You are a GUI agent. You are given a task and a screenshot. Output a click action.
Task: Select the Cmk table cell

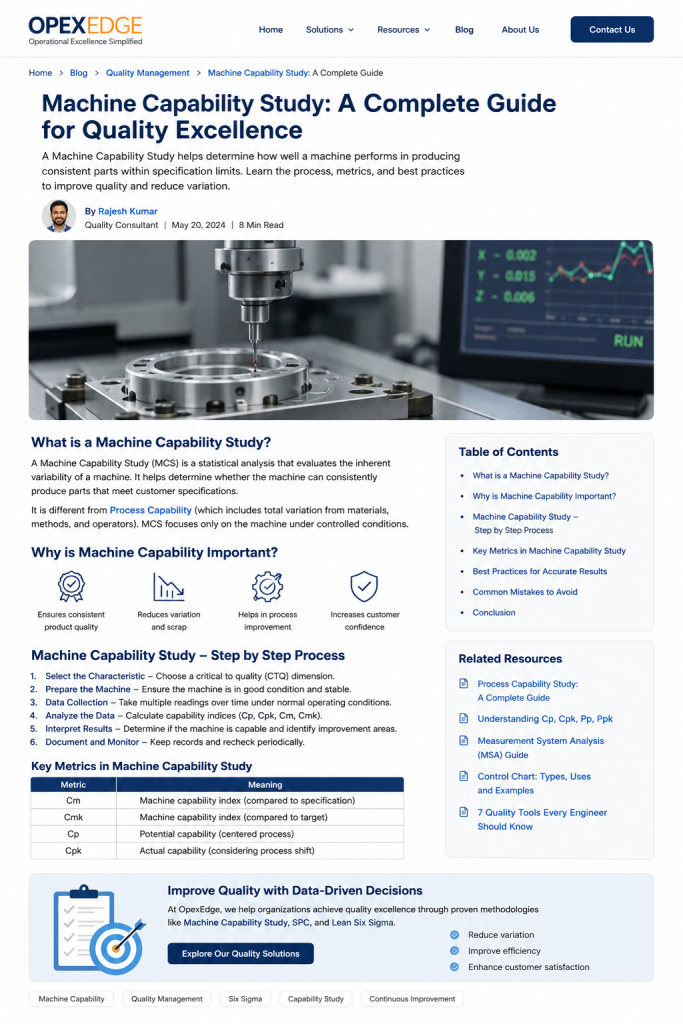73,817
